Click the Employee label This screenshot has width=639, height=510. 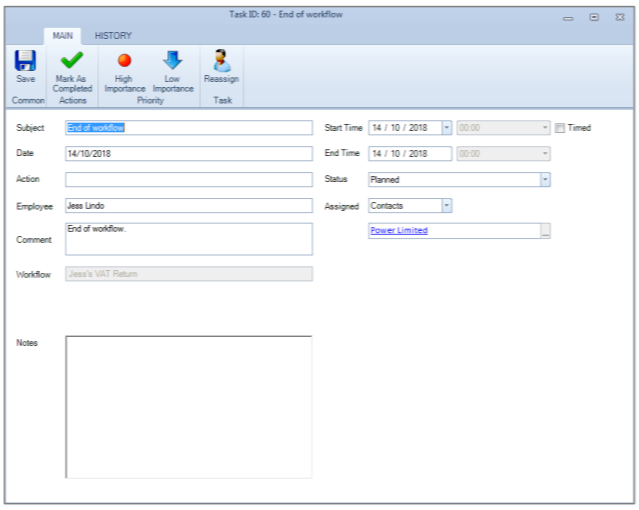35,206
